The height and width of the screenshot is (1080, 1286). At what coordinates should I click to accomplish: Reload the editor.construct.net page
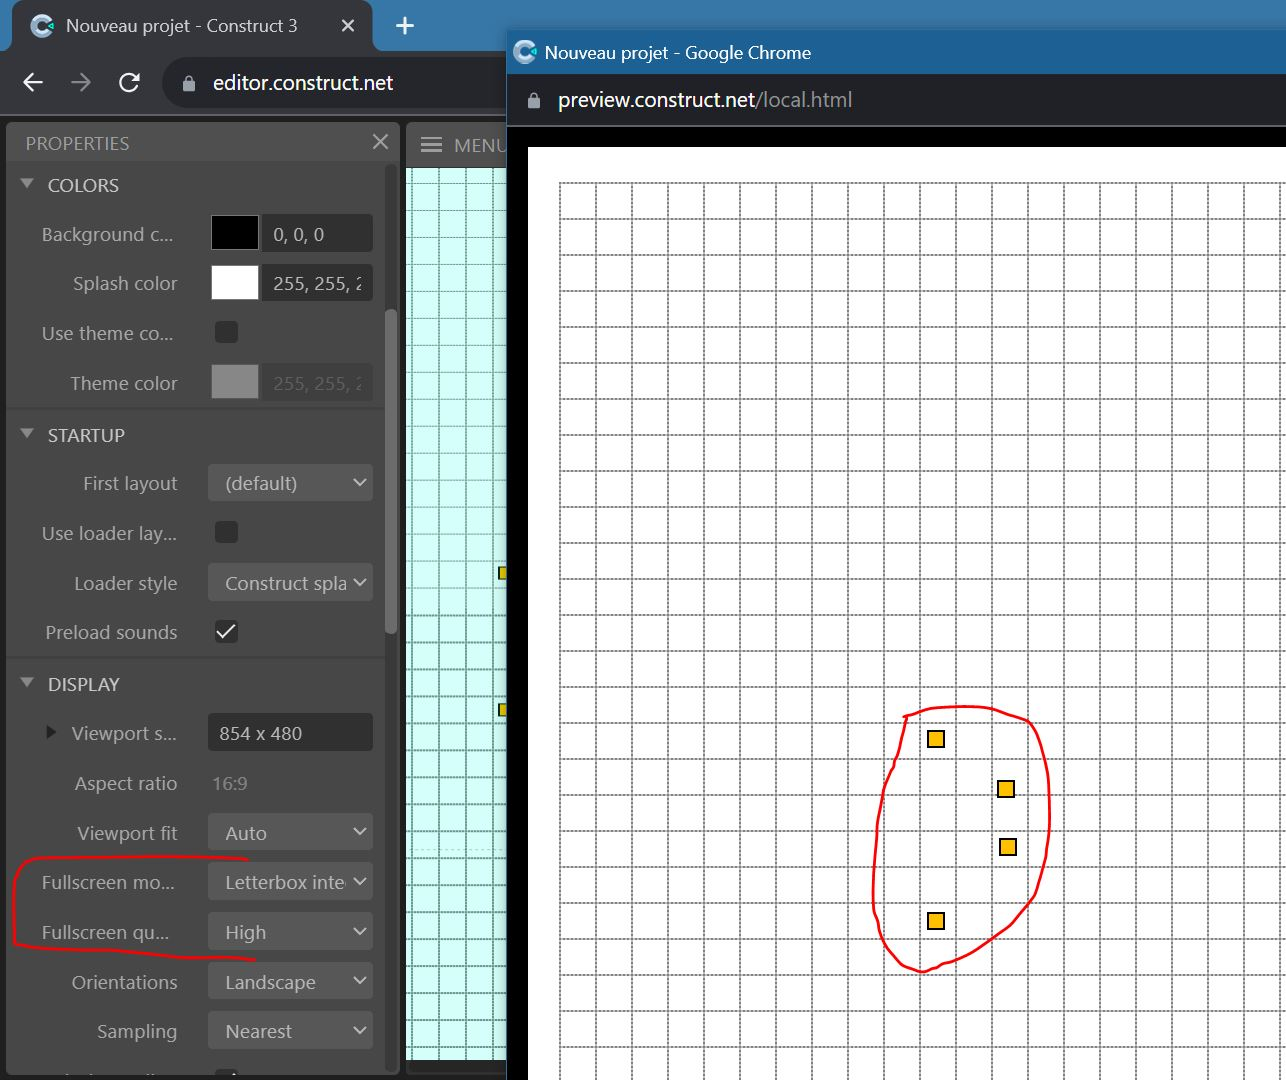pos(129,82)
